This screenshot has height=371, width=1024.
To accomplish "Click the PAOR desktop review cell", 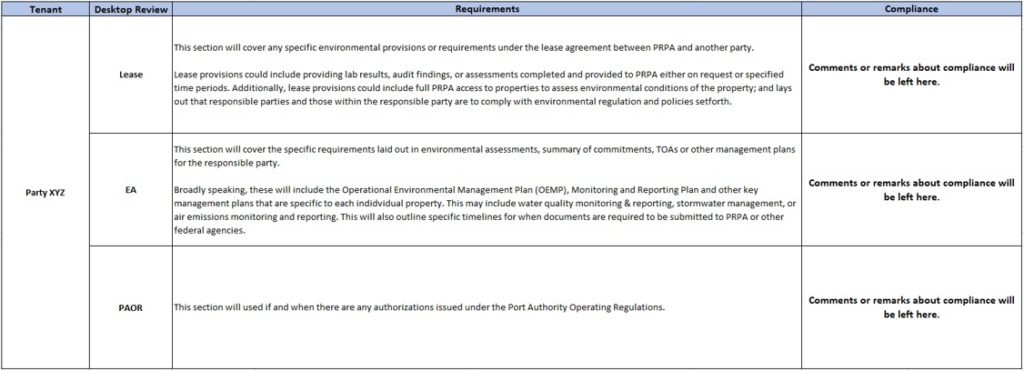I will [131, 307].
